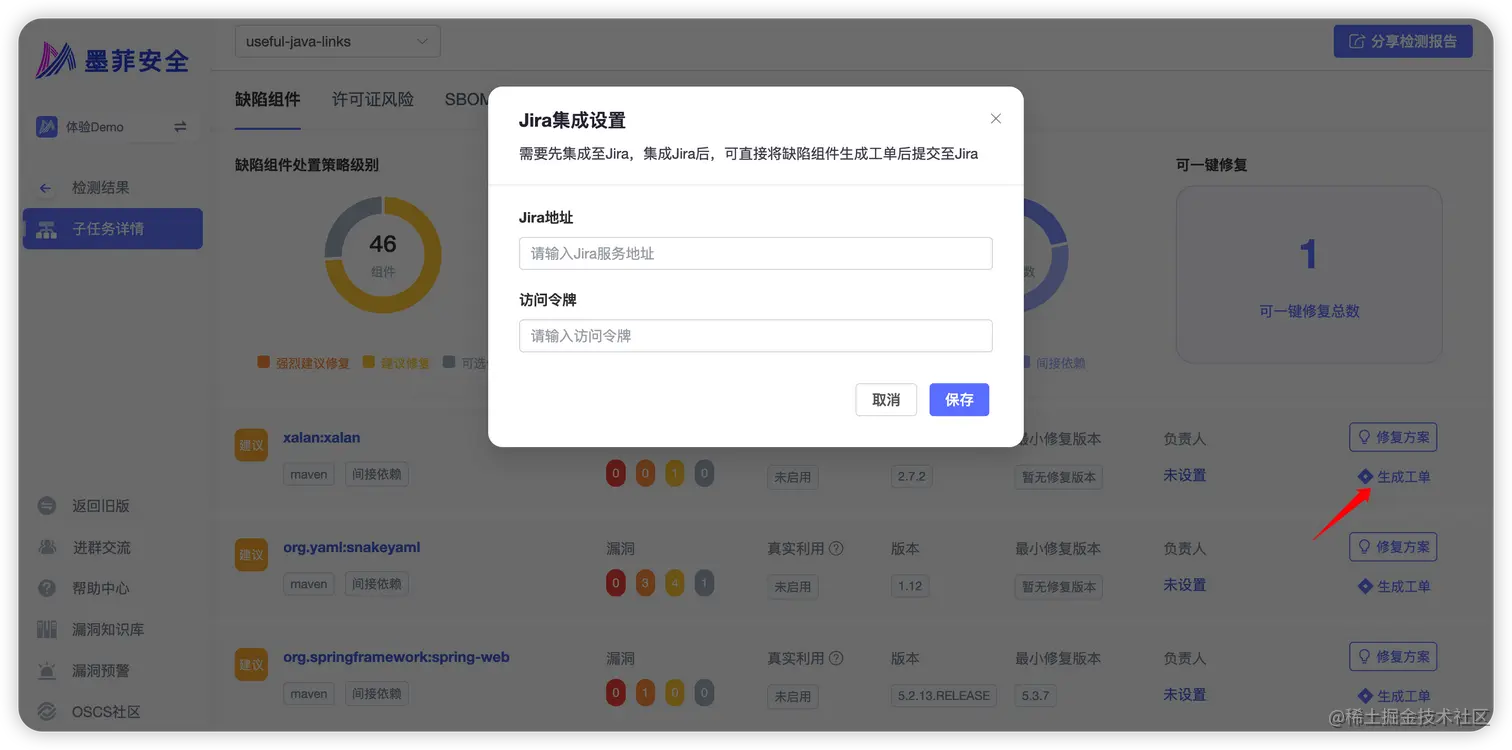Viewport: 1512px width, 750px height.
Task: Close the Jira集成设置 dialog with X
Action: point(995,118)
